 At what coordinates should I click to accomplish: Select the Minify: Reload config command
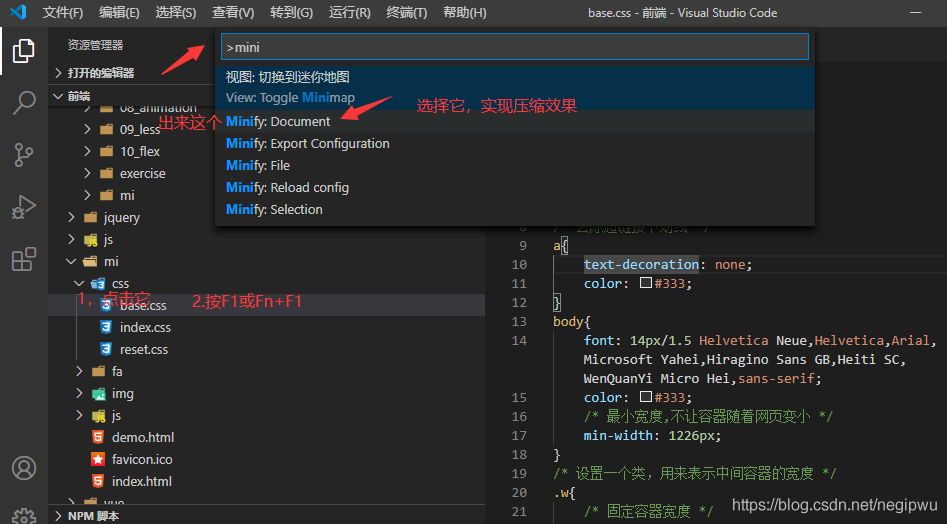point(515,187)
